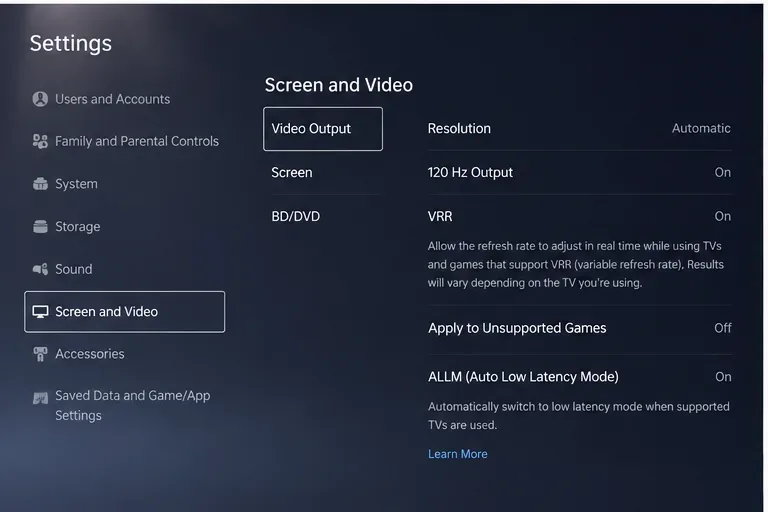Switch to the BD/DVD submenu
This screenshot has width=768, height=512.
[x=295, y=216]
